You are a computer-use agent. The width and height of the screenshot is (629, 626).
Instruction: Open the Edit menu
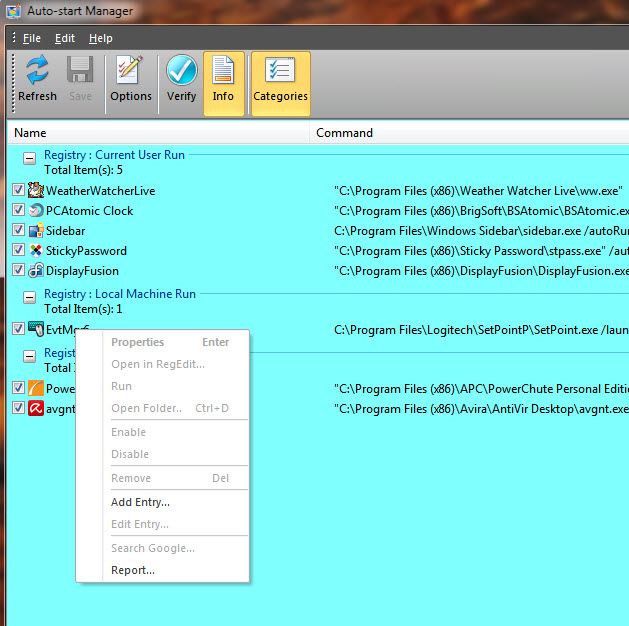(x=65, y=38)
